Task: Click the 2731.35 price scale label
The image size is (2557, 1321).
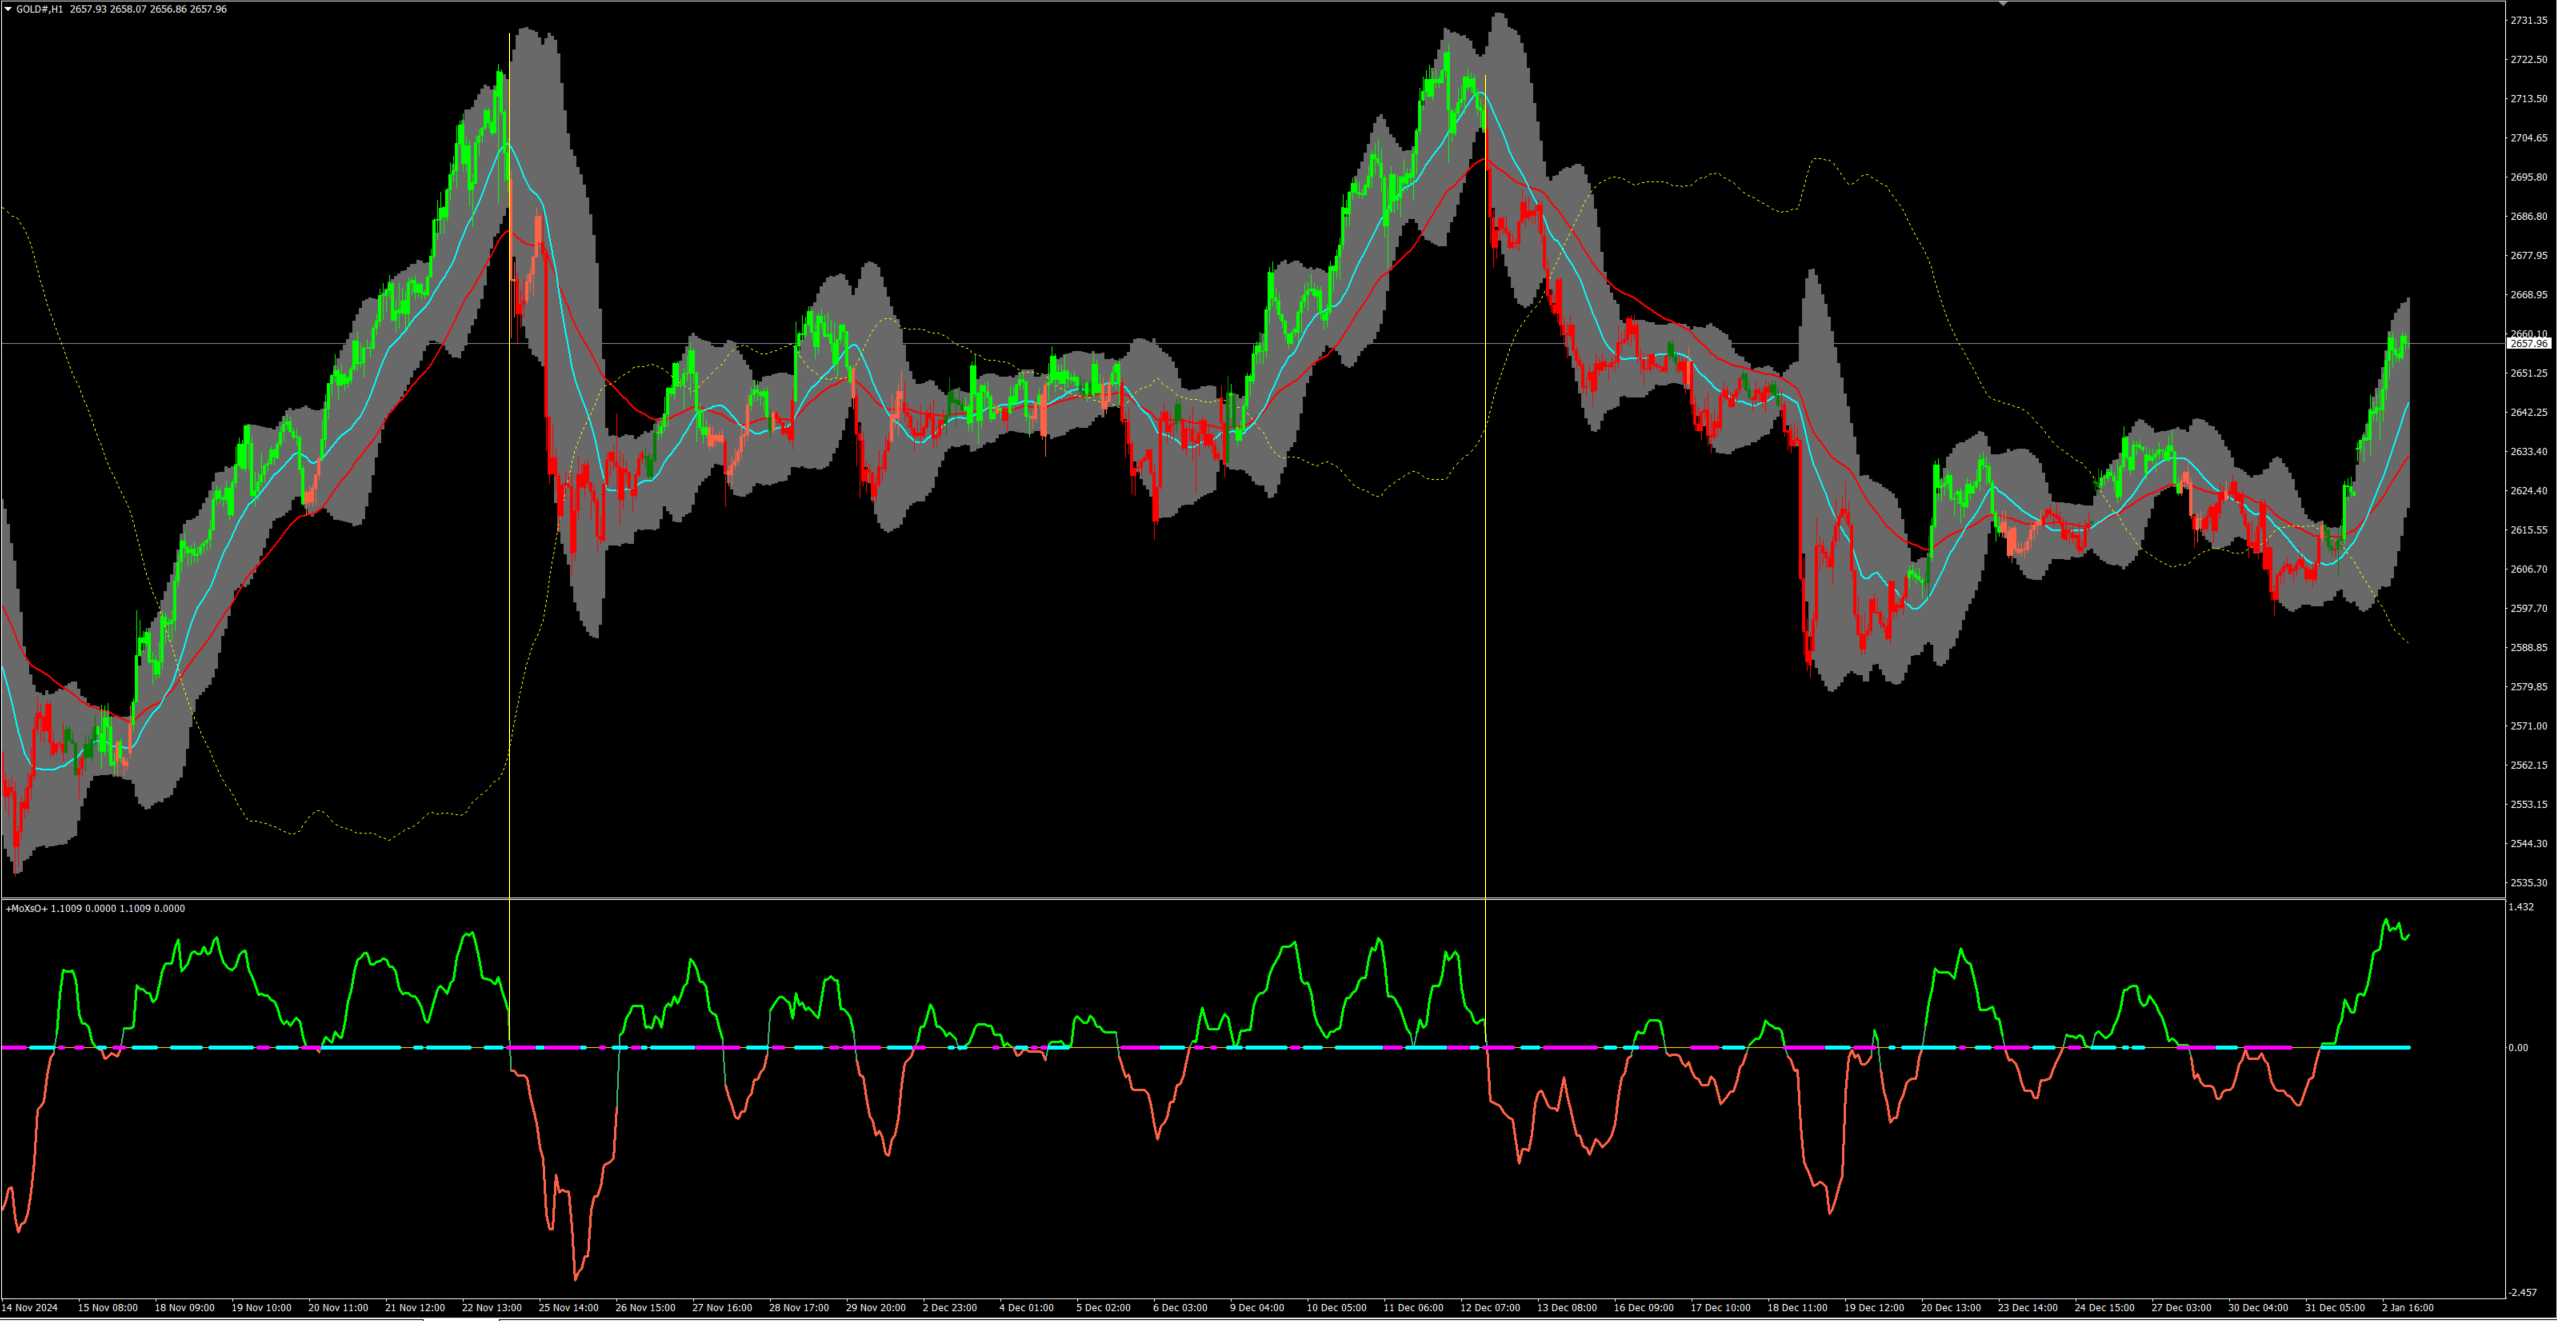Action: (x=2529, y=20)
